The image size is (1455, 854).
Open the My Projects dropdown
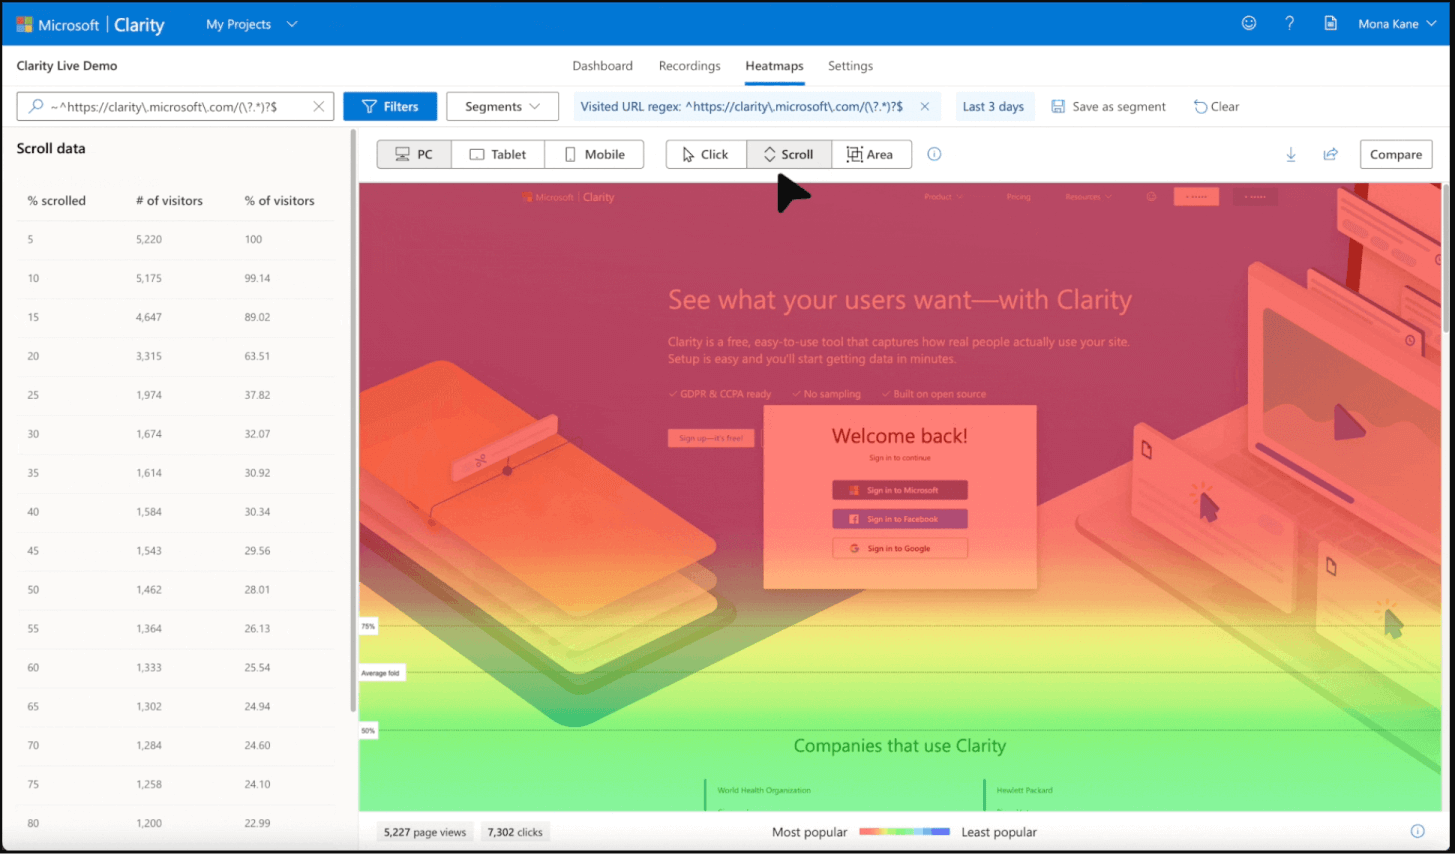[x=250, y=23]
